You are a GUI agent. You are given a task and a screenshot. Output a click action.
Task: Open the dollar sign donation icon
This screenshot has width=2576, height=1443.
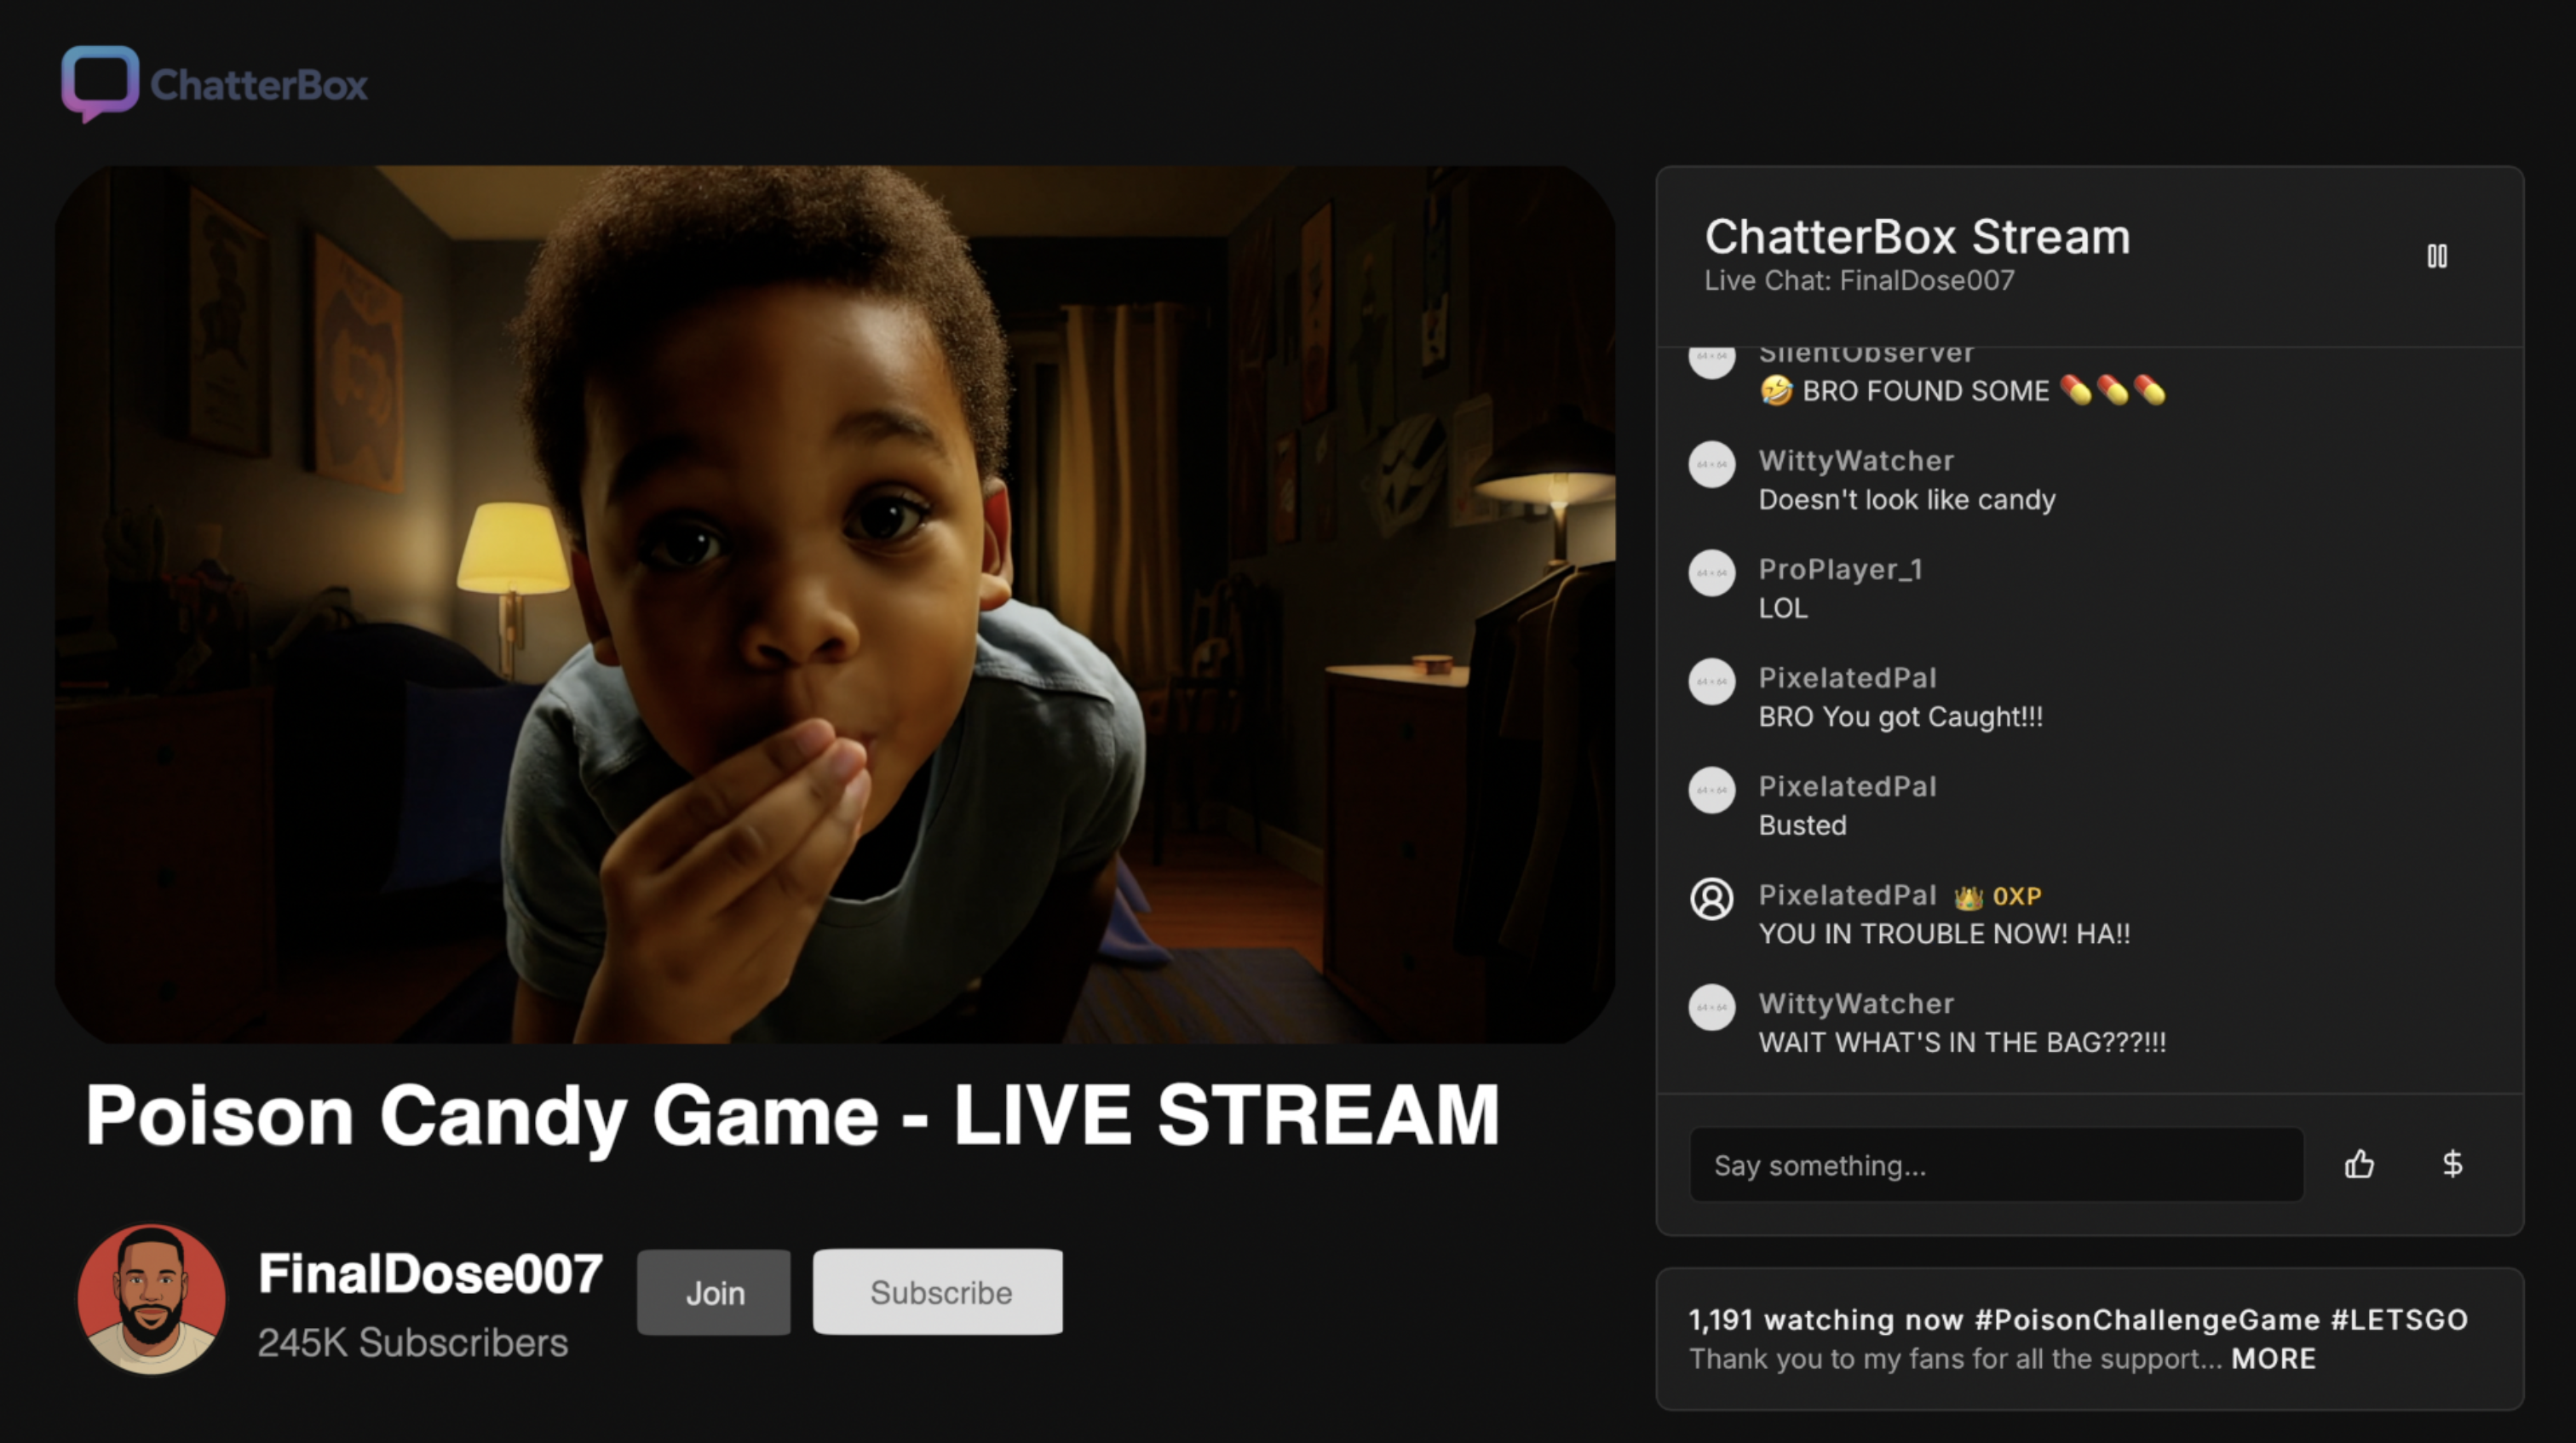pyautogui.click(x=2452, y=1164)
